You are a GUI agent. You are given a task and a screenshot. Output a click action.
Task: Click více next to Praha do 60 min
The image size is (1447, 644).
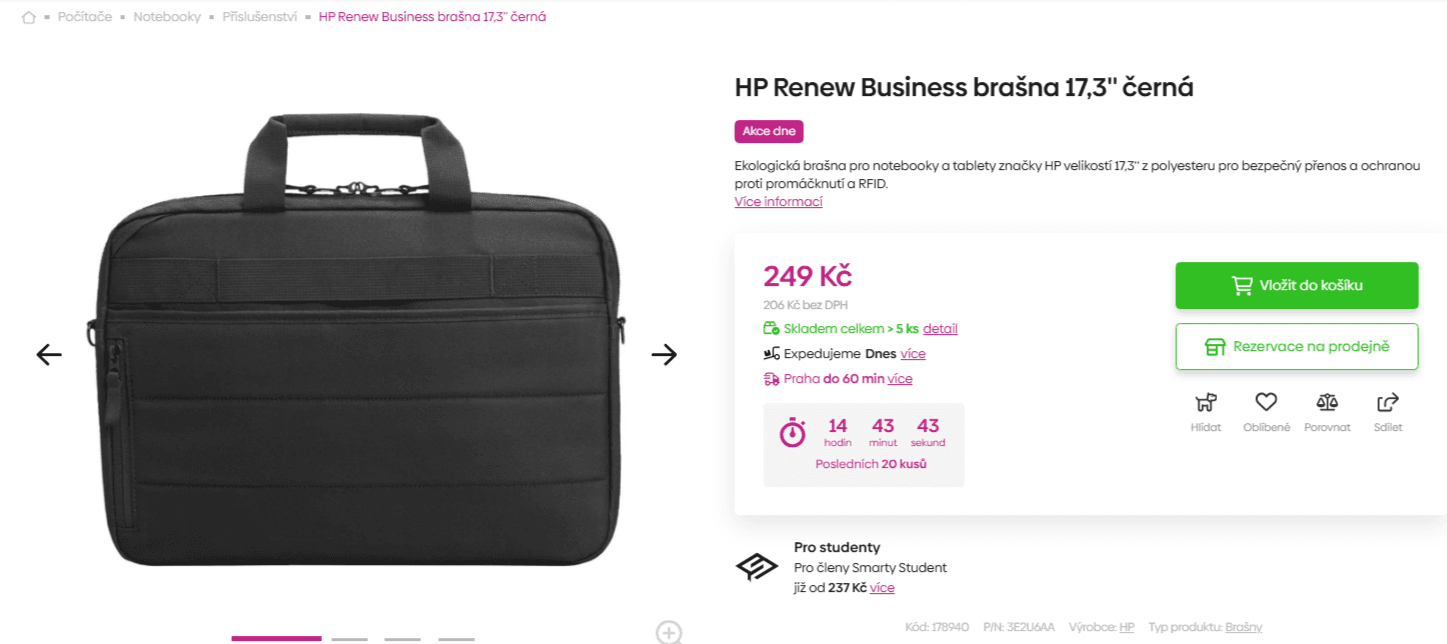click(900, 379)
